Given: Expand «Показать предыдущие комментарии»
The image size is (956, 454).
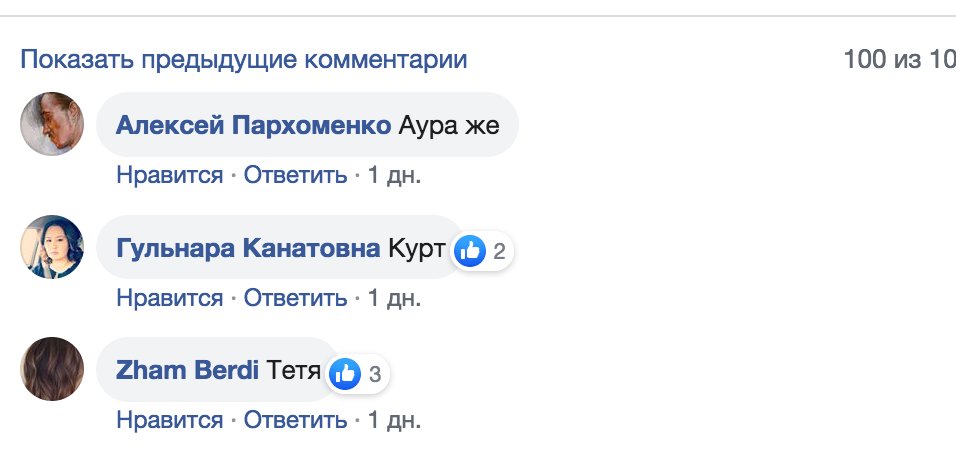Looking at the screenshot, I should click(x=244, y=59).
